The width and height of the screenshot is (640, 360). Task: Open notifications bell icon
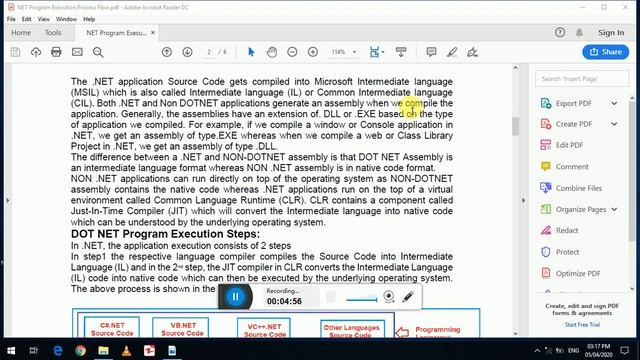579,33
